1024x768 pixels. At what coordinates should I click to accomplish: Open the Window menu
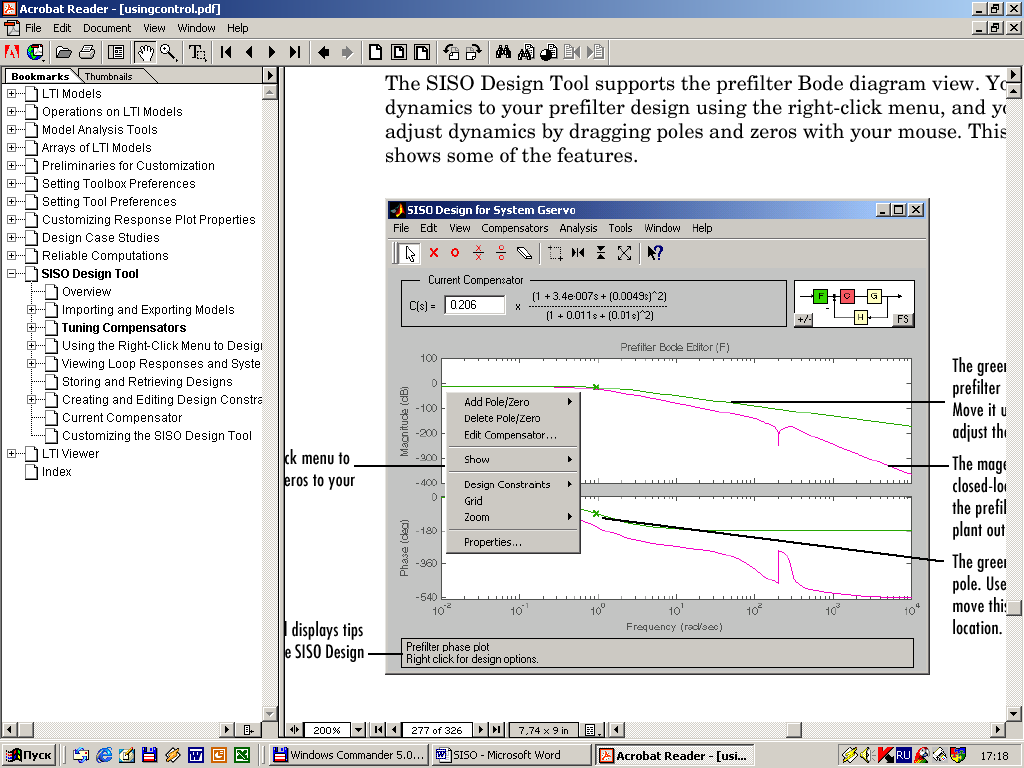point(197,28)
